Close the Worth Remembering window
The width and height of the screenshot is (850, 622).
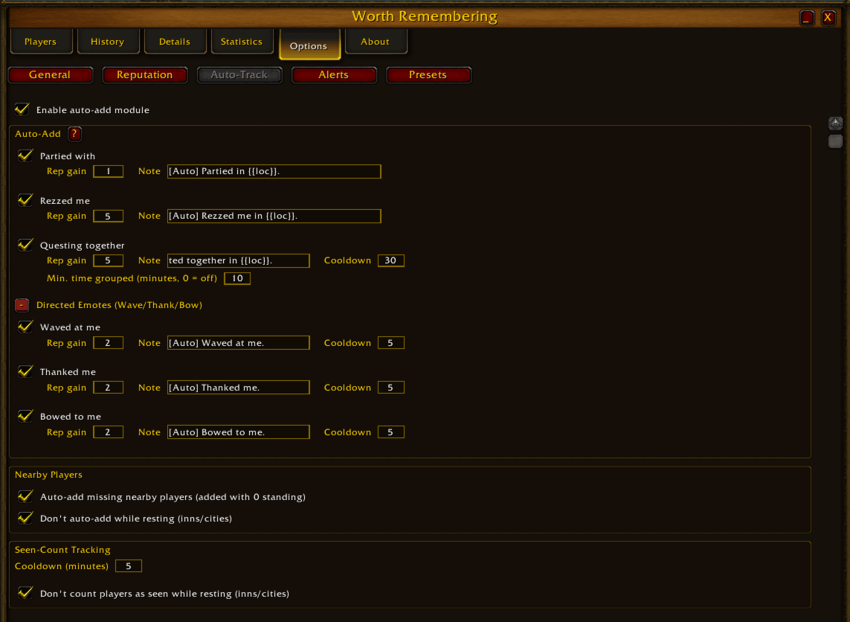click(828, 18)
